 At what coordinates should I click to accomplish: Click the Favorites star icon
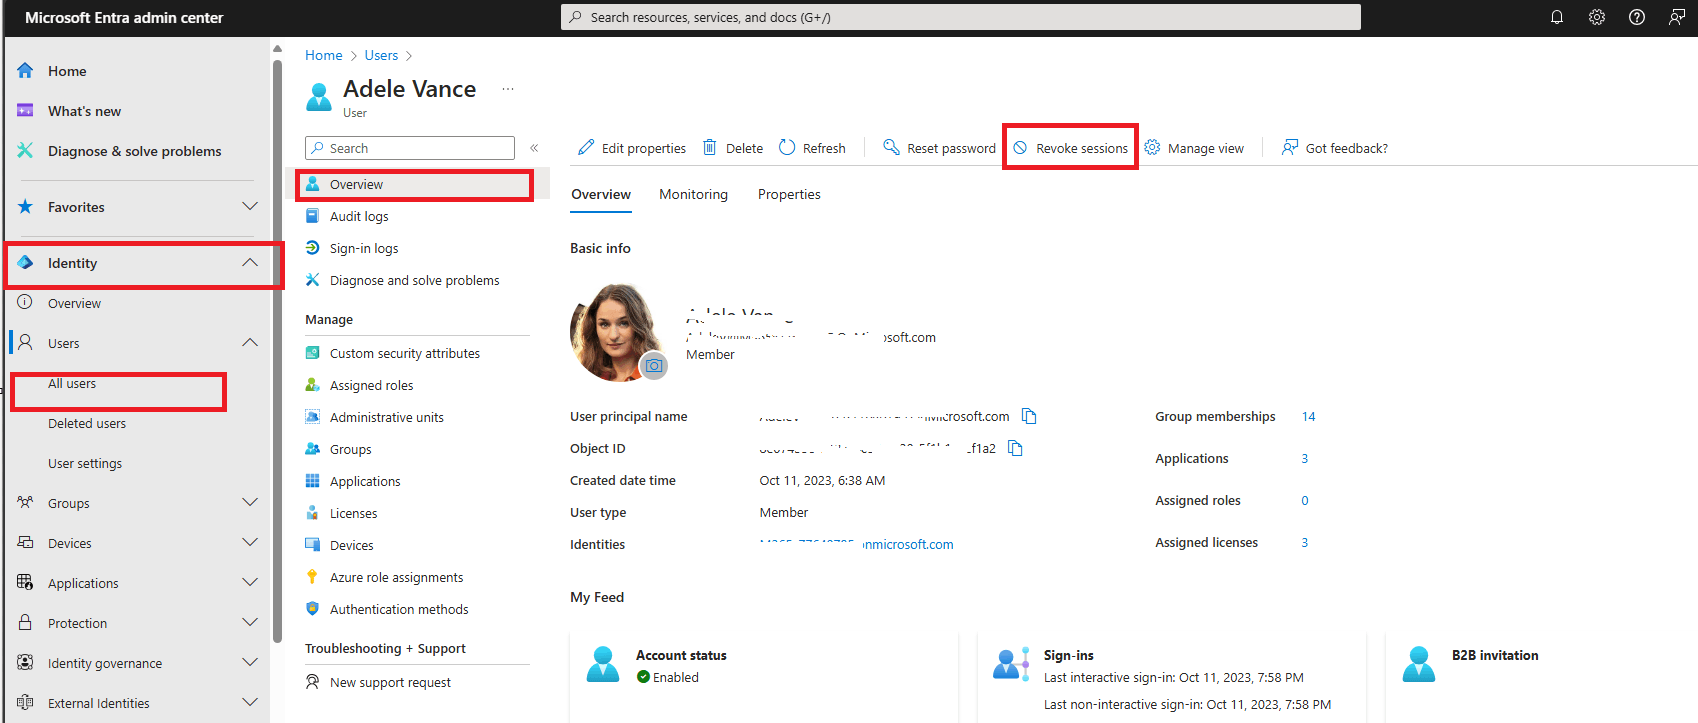(25, 206)
